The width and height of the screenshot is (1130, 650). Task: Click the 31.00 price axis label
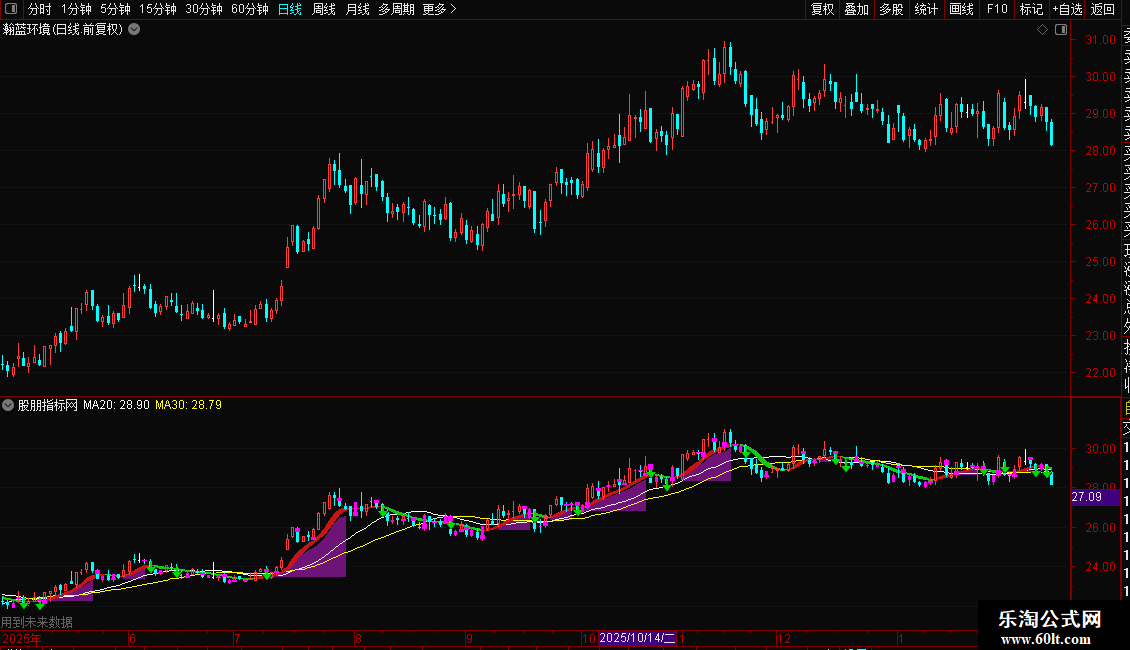click(1100, 40)
